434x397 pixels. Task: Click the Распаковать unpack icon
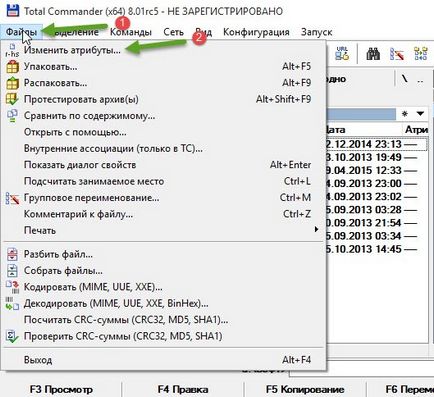click(x=12, y=83)
